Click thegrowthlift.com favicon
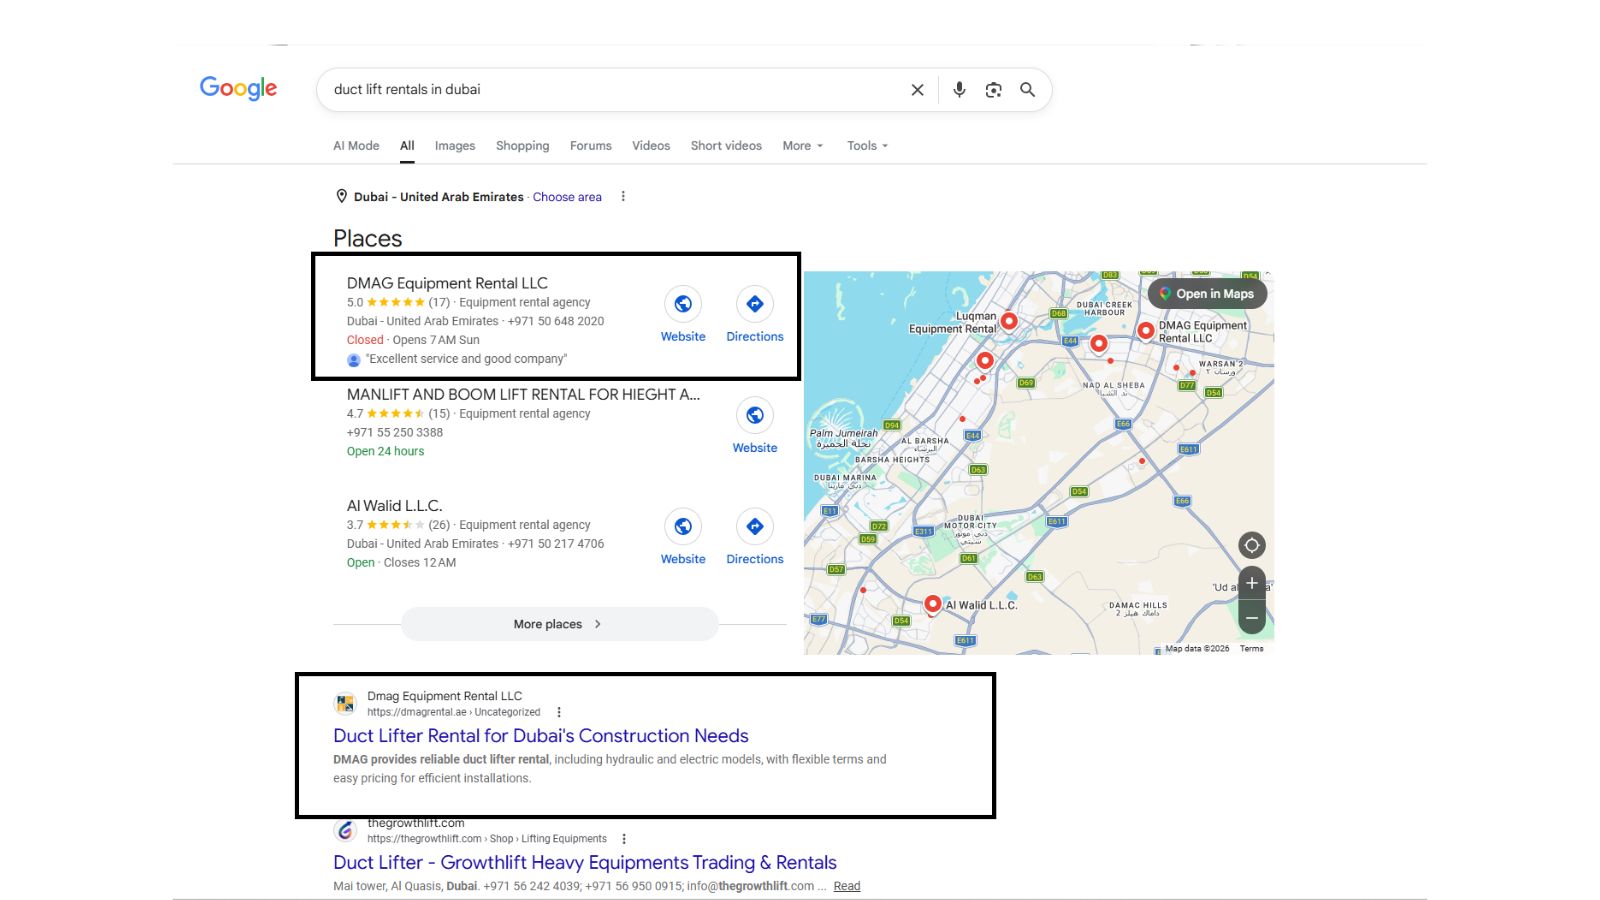Viewport: 1600px width, 900px height. click(x=345, y=831)
